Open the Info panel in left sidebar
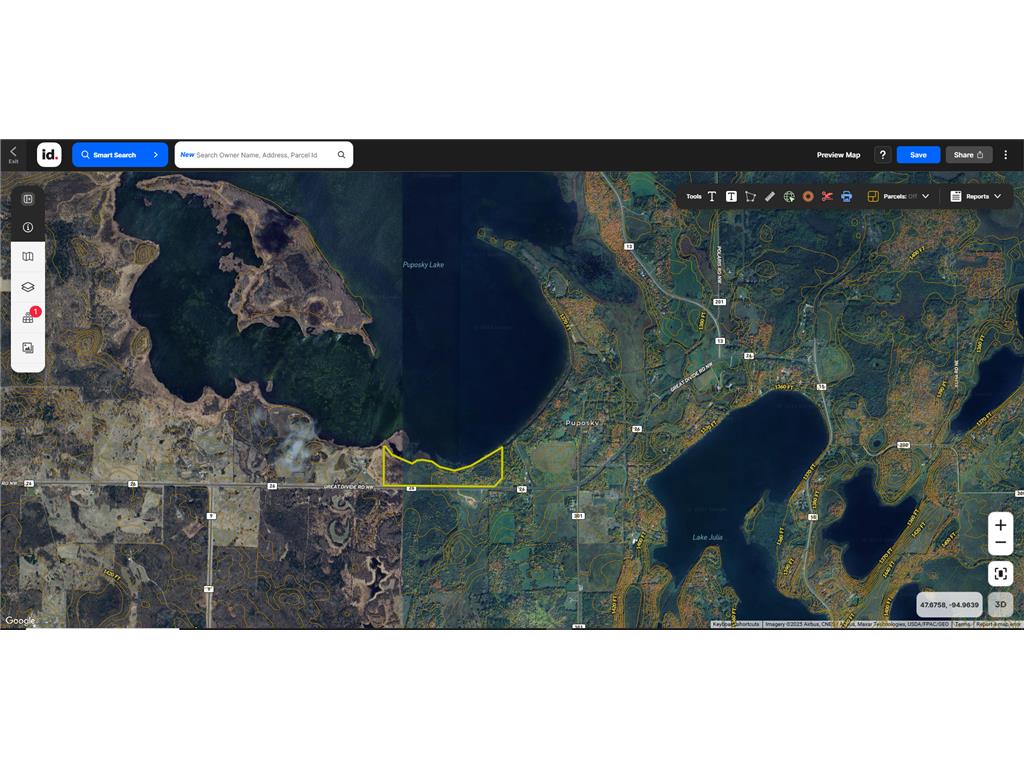This screenshot has height=768, width=1024. (x=27, y=227)
